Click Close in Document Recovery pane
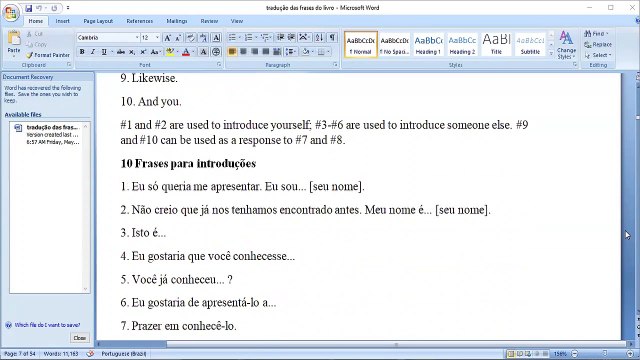640x360 pixels. click(x=80, y=338)
